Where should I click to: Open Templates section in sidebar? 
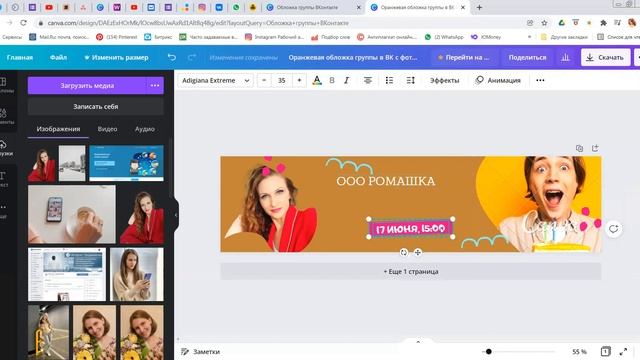[x=4, y=85]
